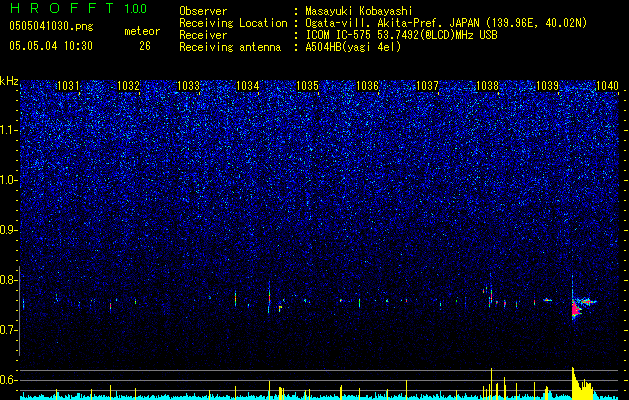
Task: Click the 1.1 kHz frequency label
Action: pyautogui.click(x=9, y=130)
